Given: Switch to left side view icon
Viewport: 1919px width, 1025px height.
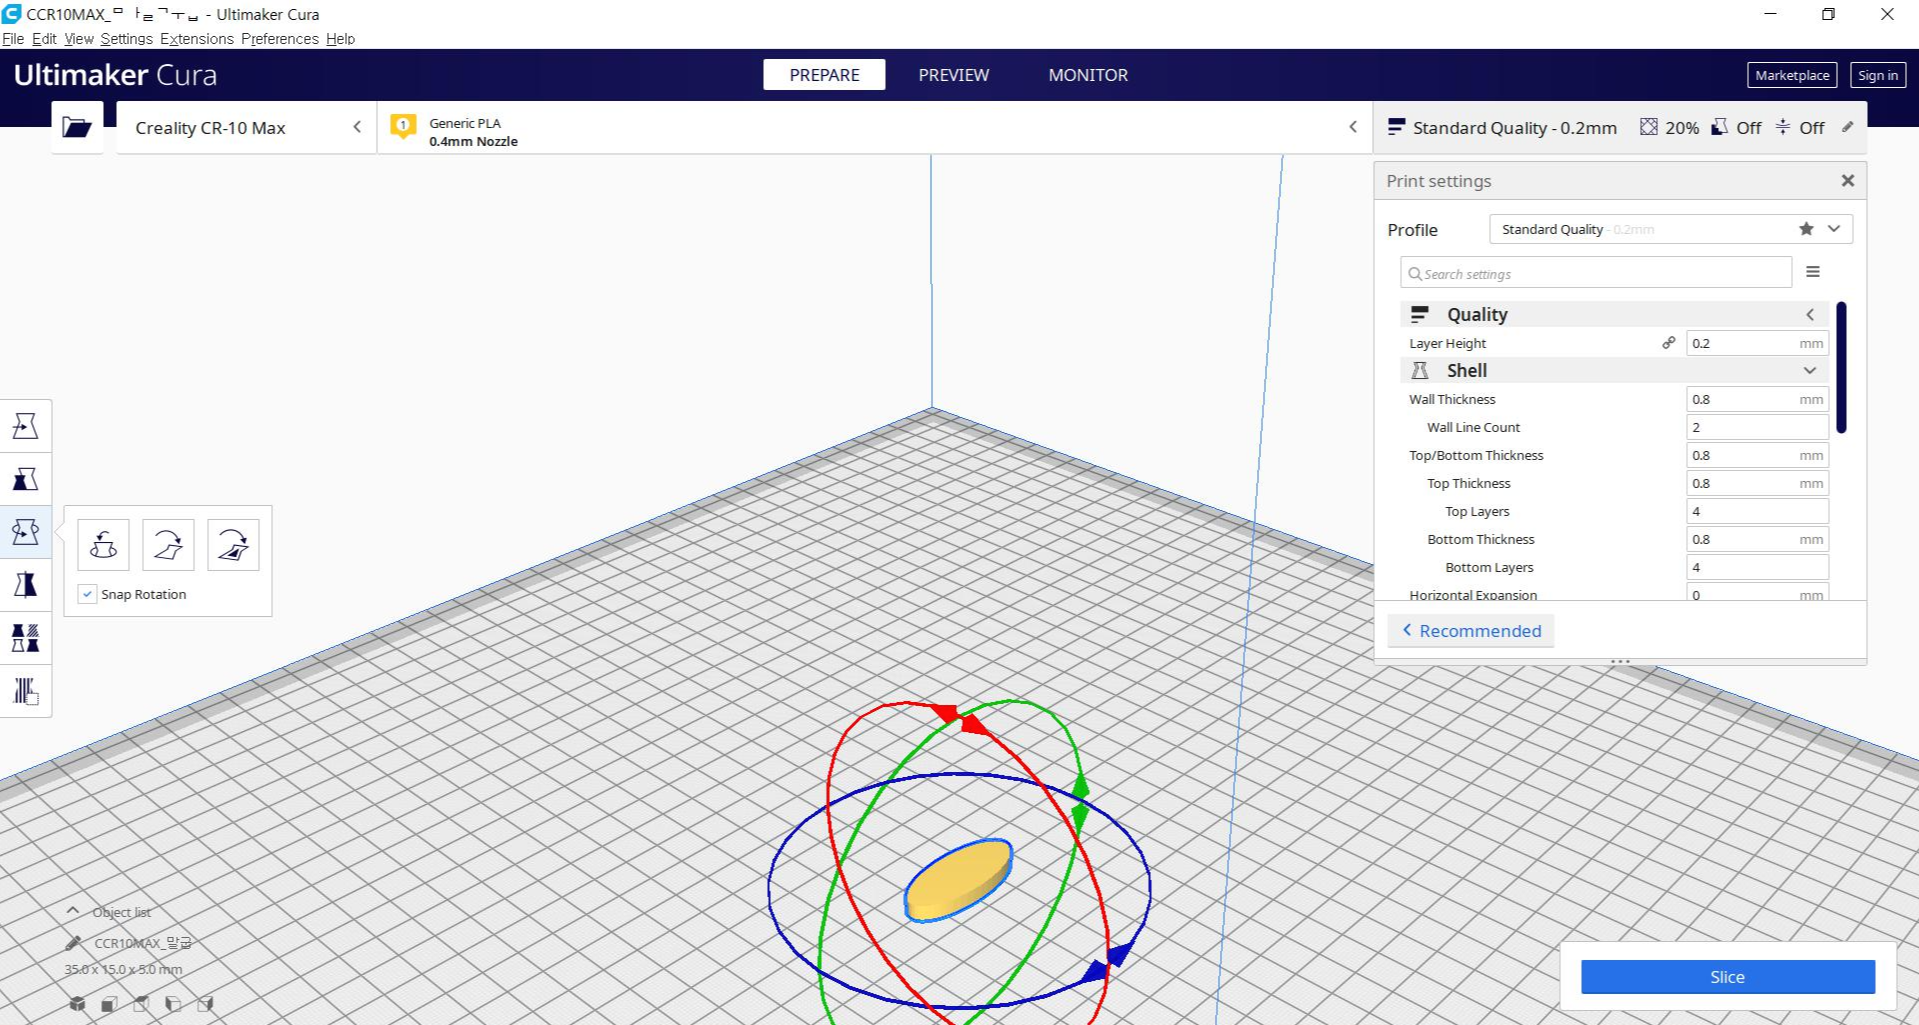Looking at the screenshot, I should (x=174, y=1004).
